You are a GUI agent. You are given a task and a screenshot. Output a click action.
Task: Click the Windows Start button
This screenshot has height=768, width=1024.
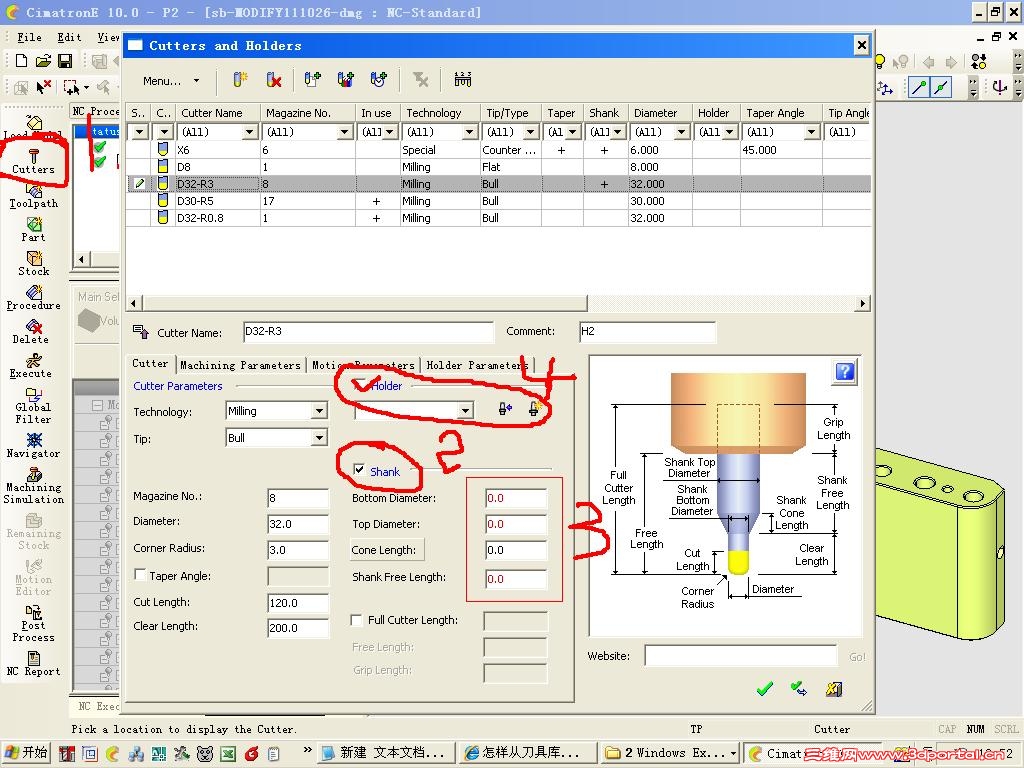27,752
